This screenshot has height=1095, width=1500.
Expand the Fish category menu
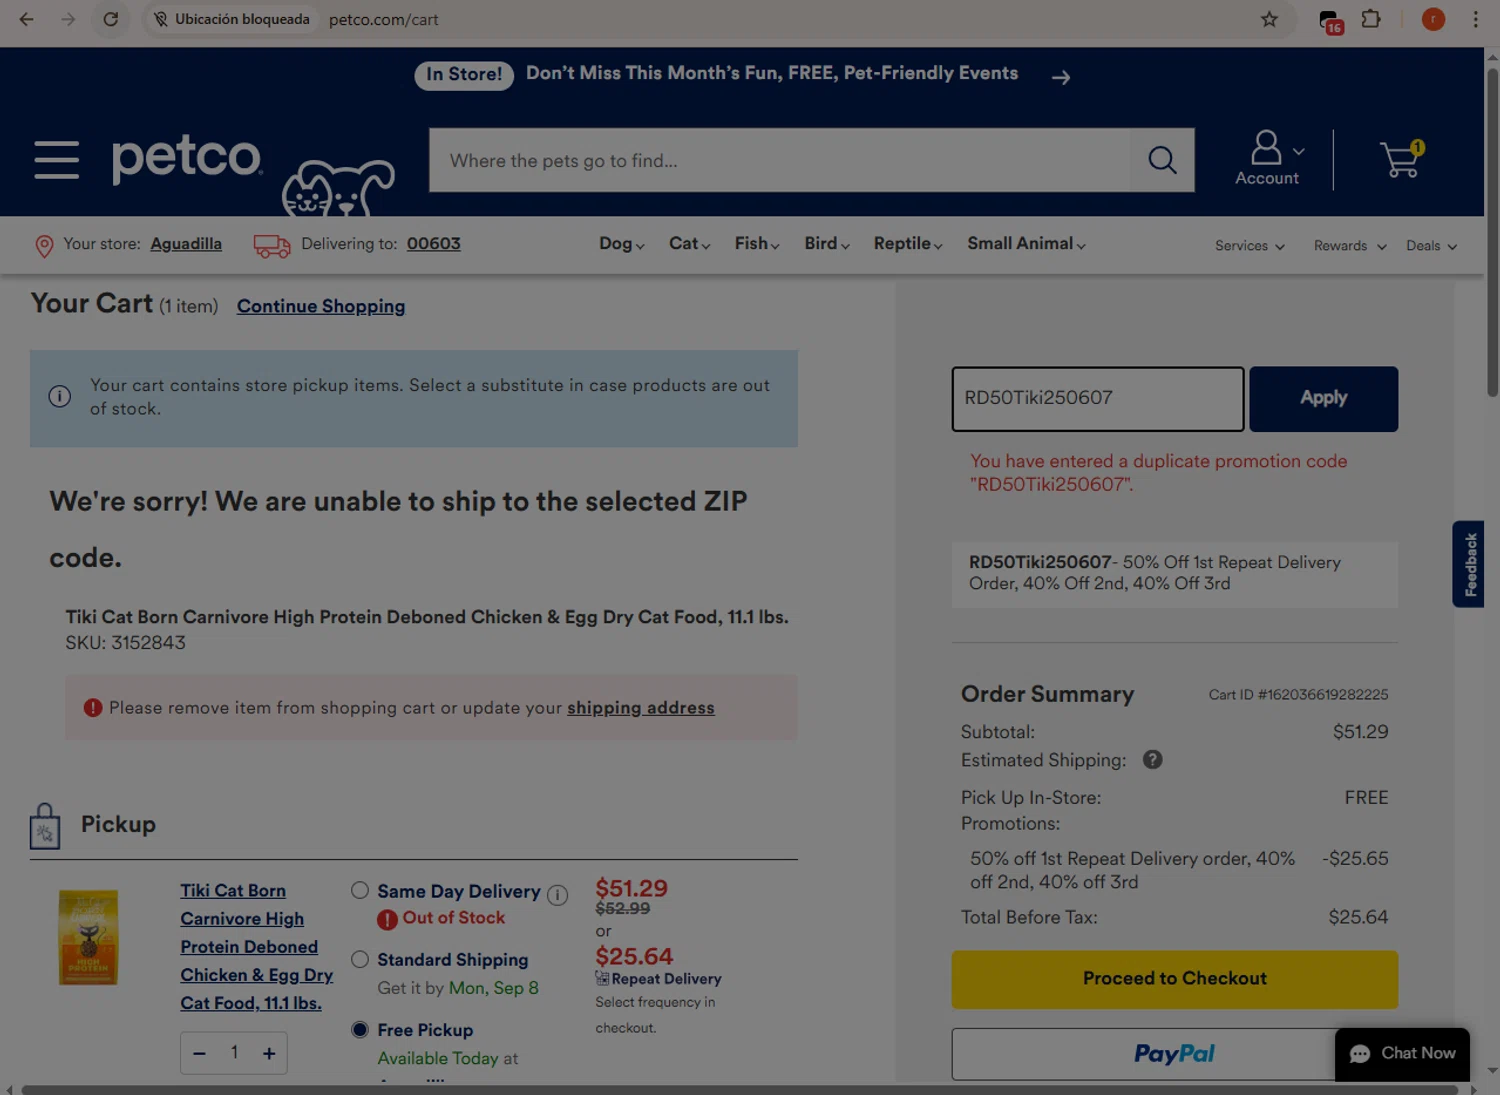coord(757,244)
